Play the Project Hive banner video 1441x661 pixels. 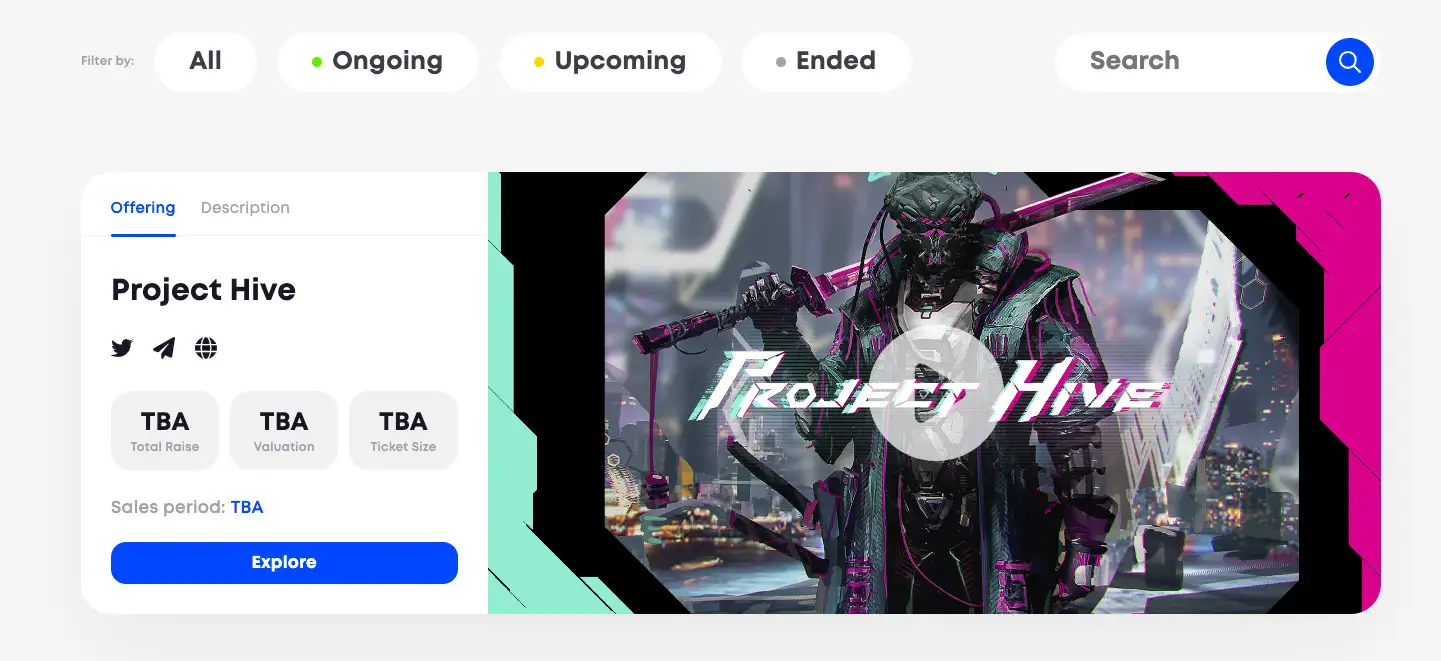click(934, 393)
